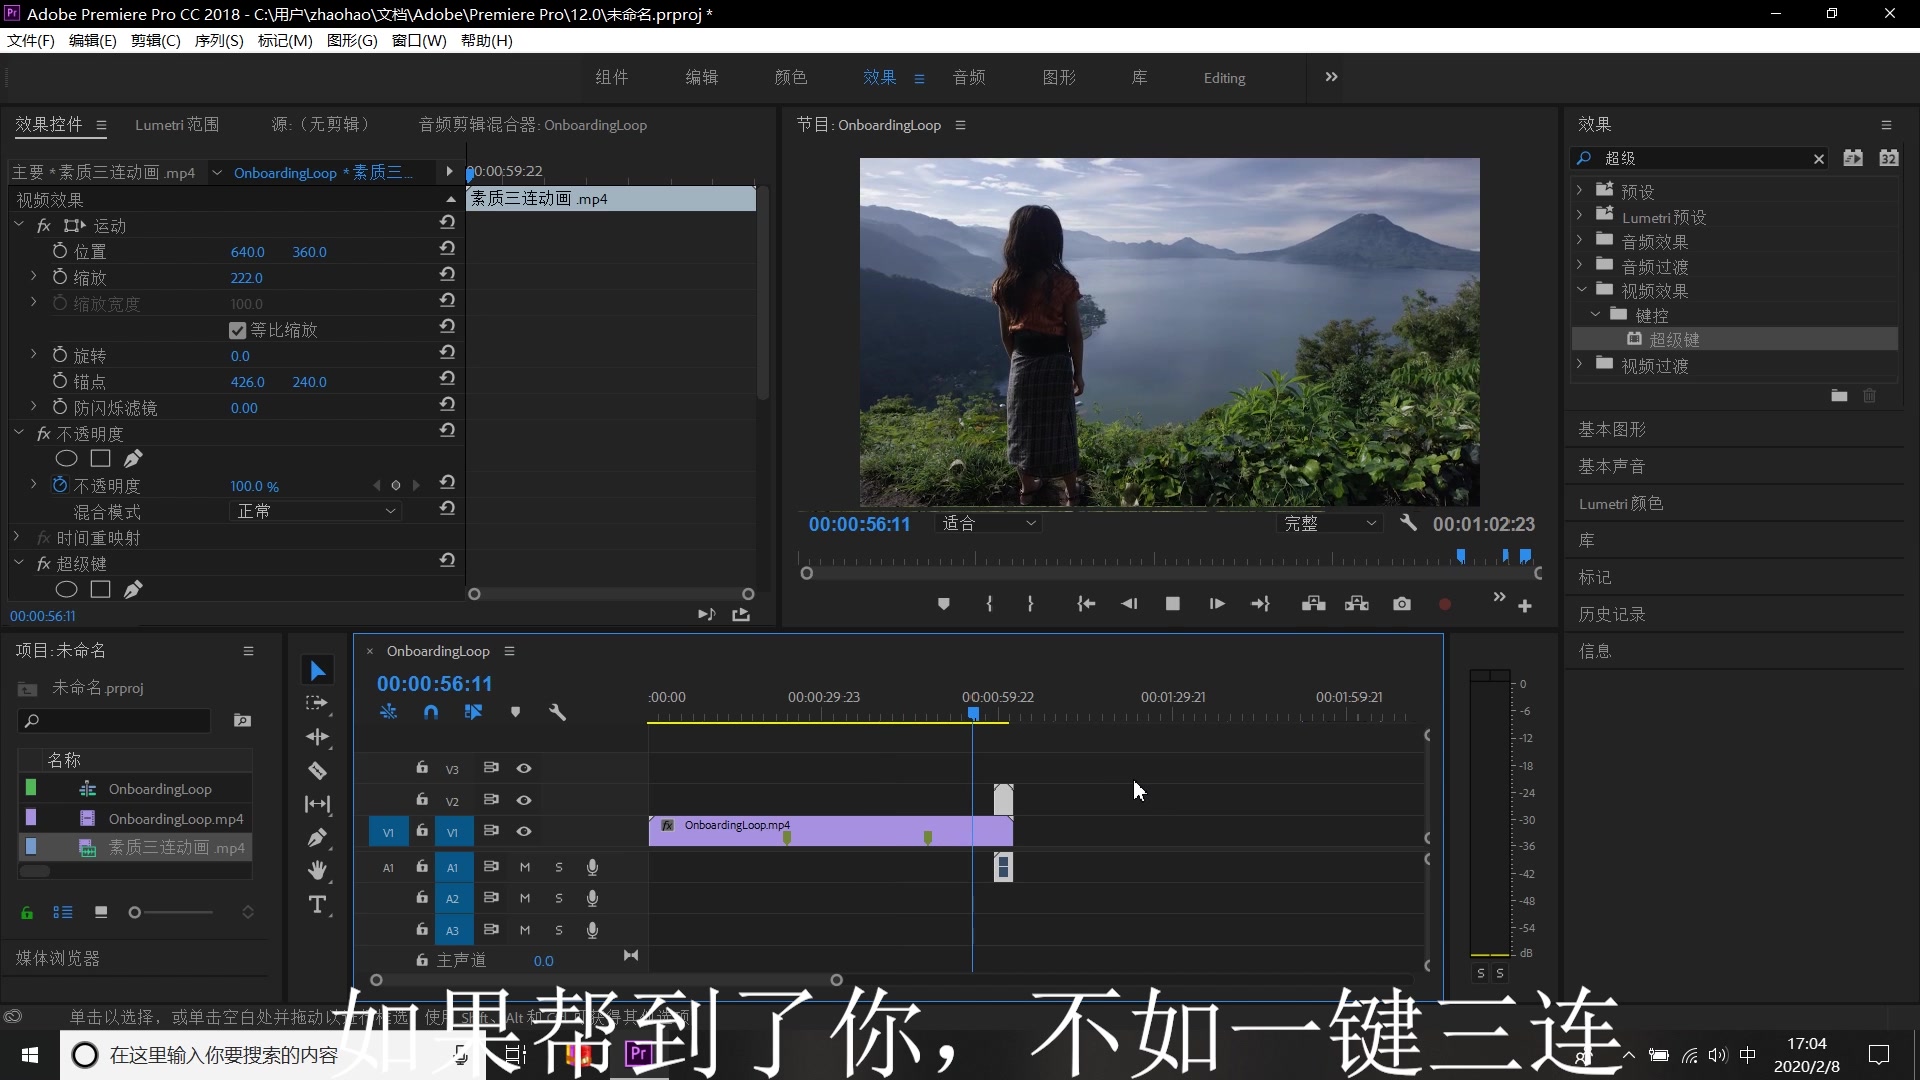The image size is (1920, 1080).
Task: Open 混合模式 blend mode dropdown
Action: click(316, 511)
